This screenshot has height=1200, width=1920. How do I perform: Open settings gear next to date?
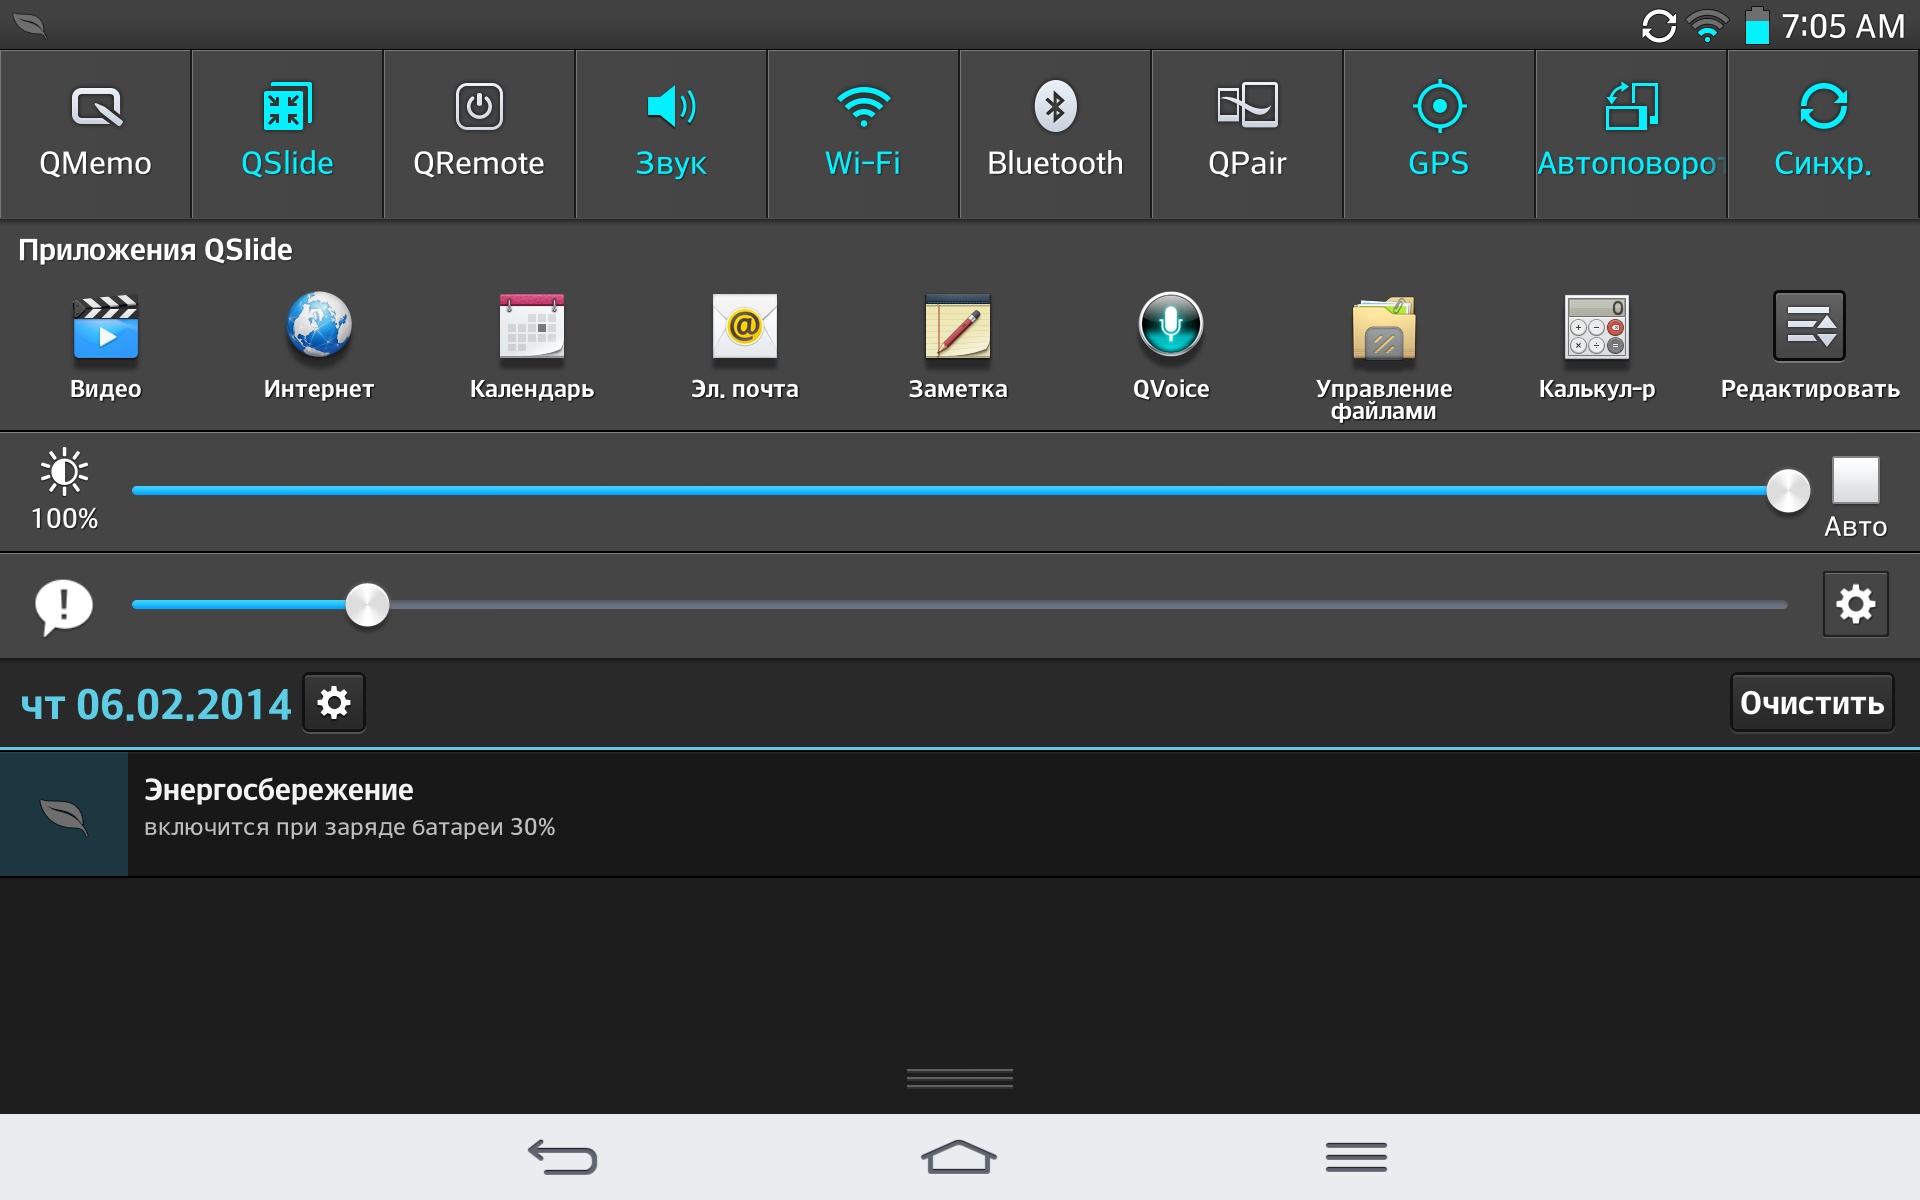click(x=334, y=703)
